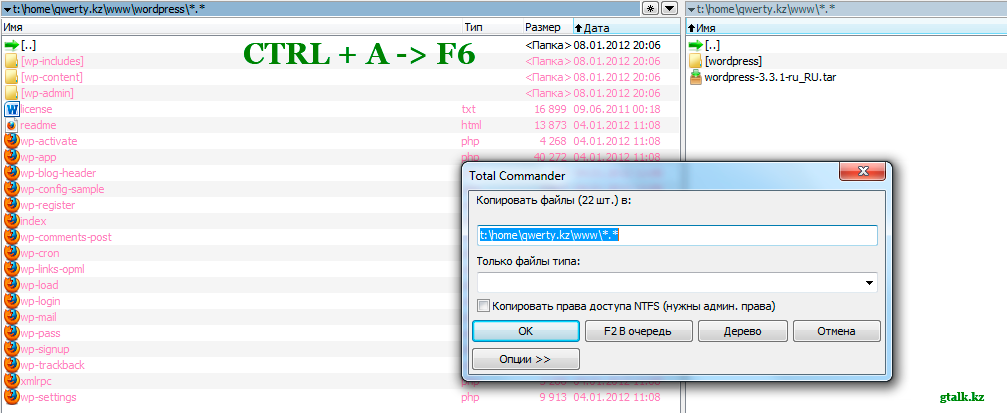
Task: Click the right panel [..] parent arrow icon
Action: pyautogui.click(x=696, y=45)
